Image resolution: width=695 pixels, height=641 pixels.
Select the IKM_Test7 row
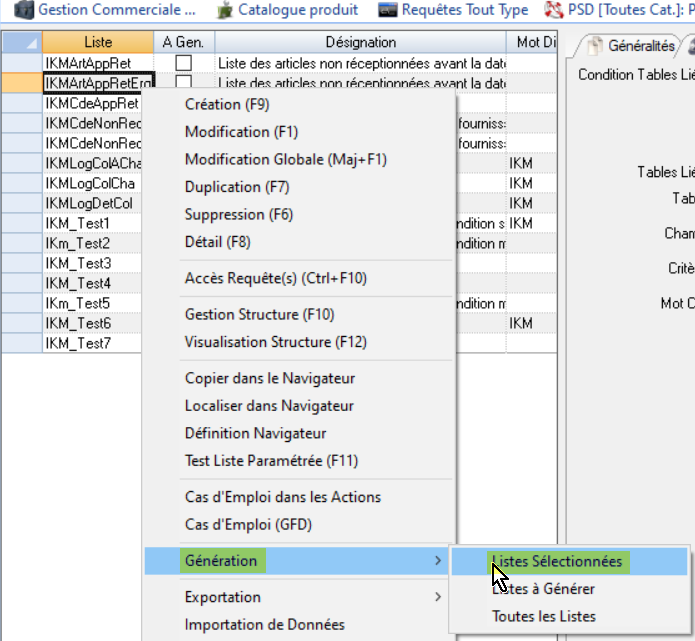pos(77,343)
